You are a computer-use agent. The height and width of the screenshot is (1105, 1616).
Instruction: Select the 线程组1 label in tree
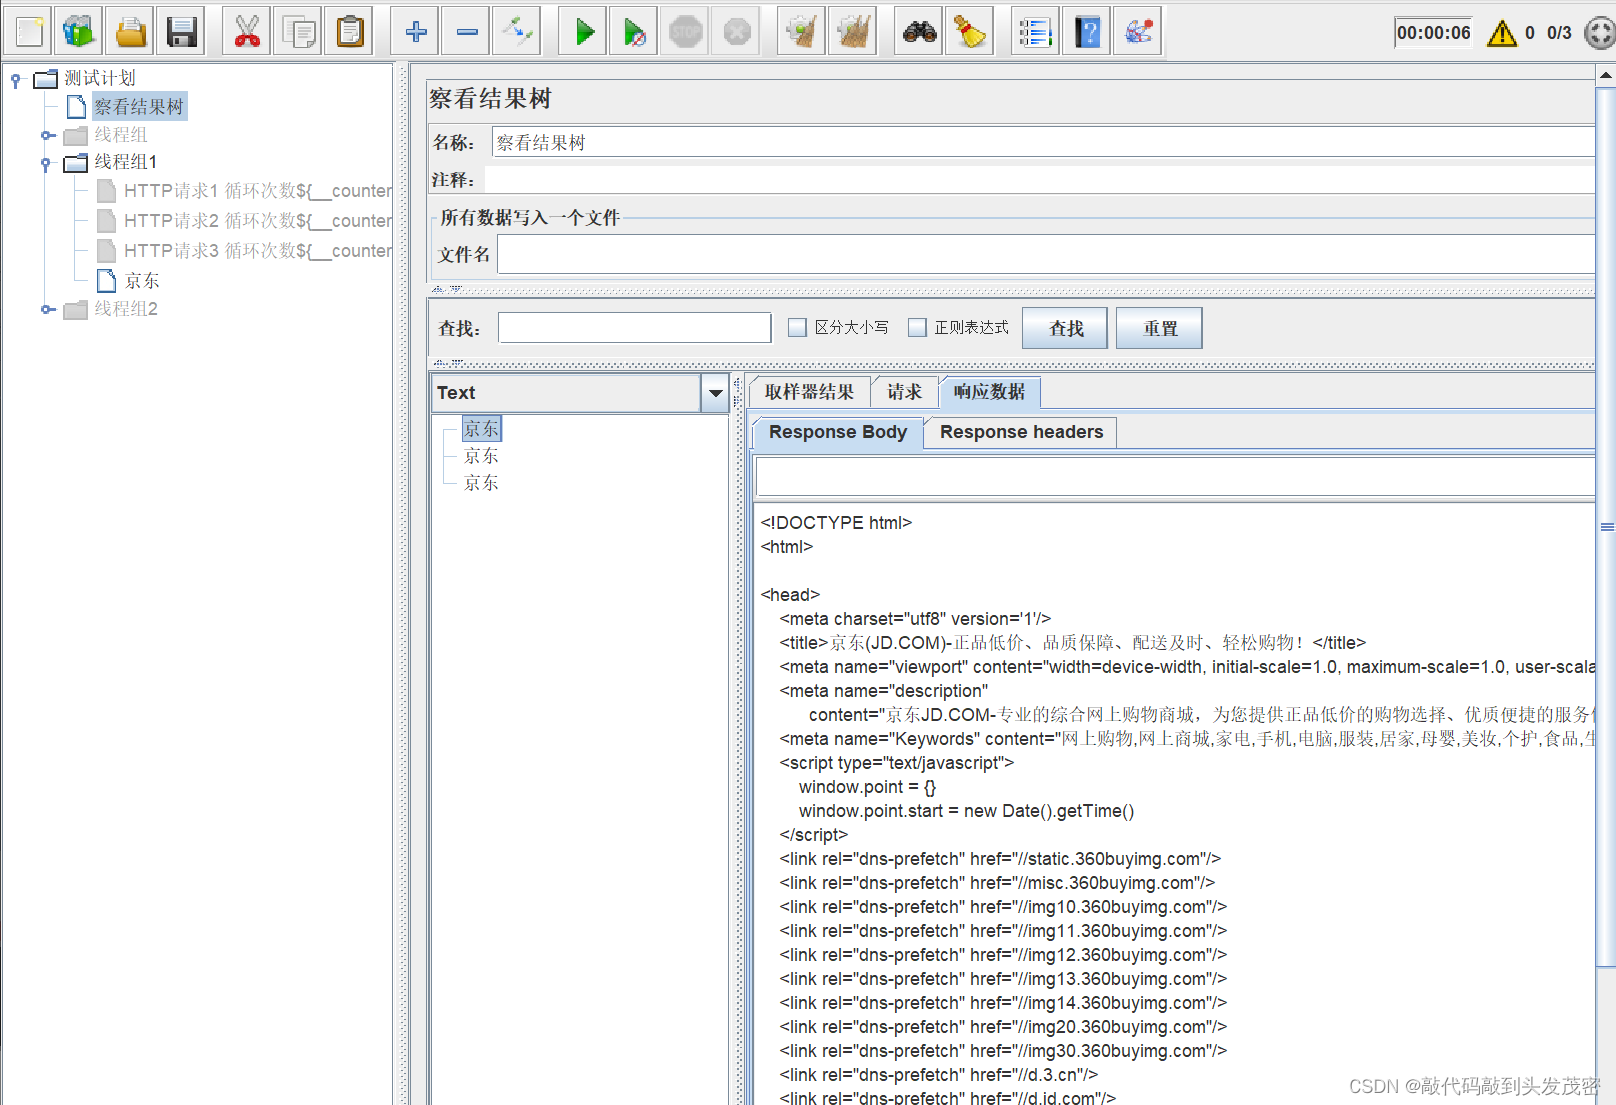click(126, 162)
